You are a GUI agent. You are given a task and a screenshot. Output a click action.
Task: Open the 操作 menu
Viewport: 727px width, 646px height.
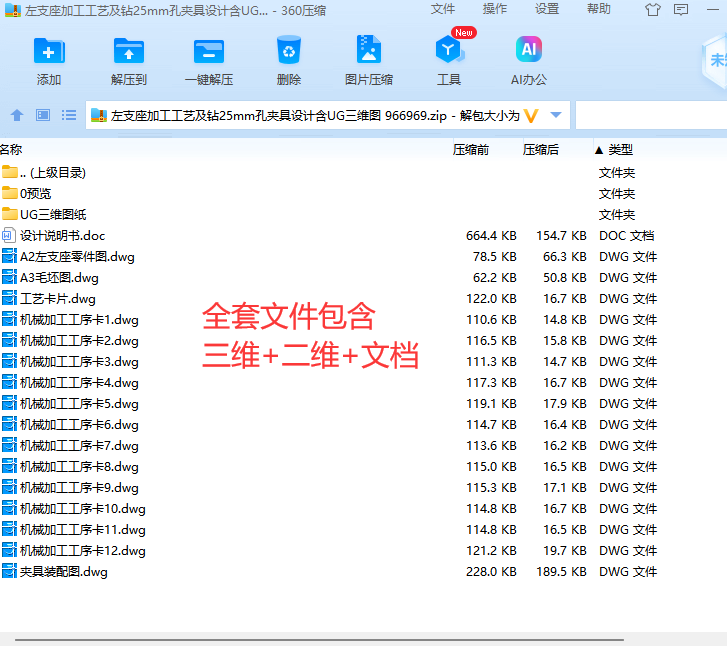coord(495,9)
